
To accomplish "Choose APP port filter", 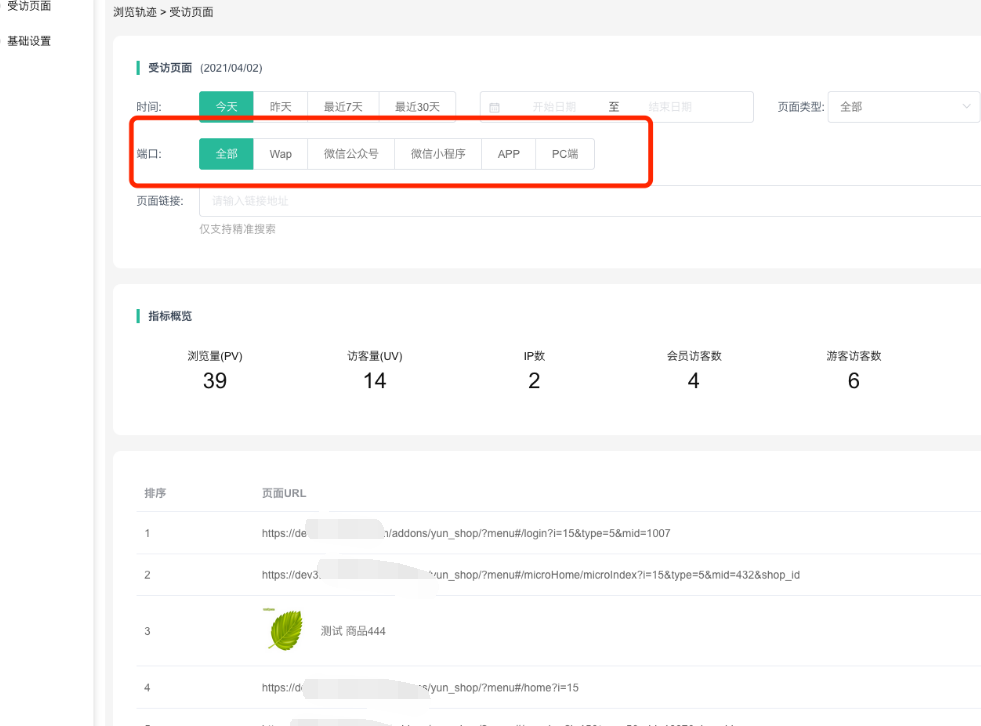I will click(509, 154).
